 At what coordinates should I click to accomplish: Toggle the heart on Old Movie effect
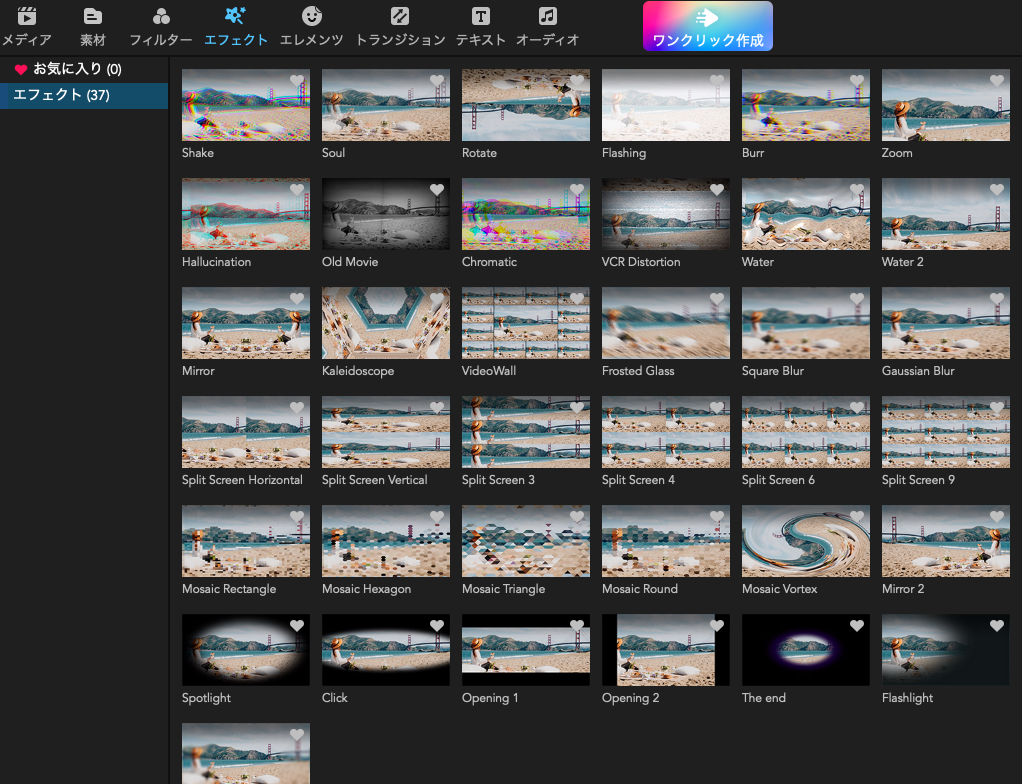point(437,190)
